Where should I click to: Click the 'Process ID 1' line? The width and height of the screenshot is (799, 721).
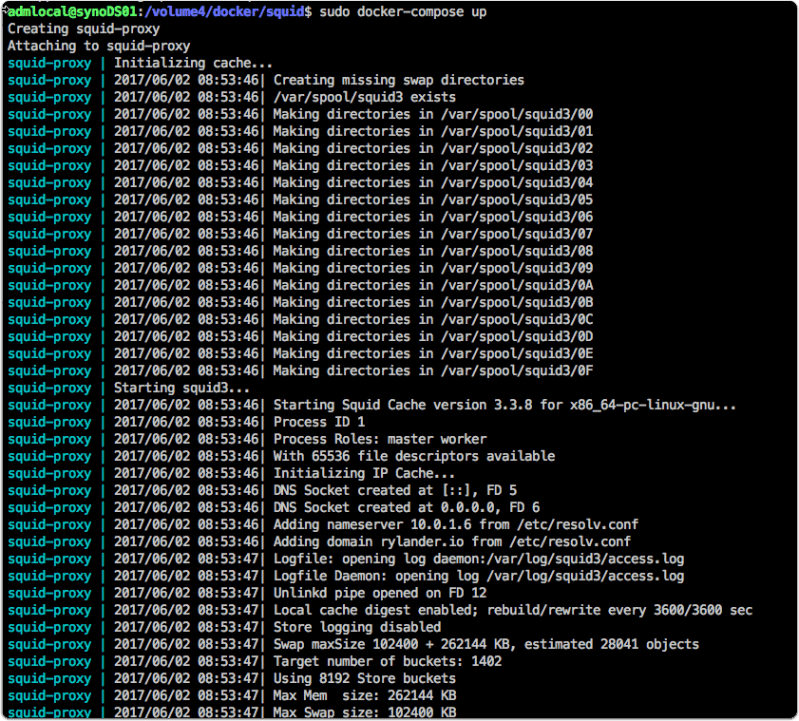coord(319,422)
